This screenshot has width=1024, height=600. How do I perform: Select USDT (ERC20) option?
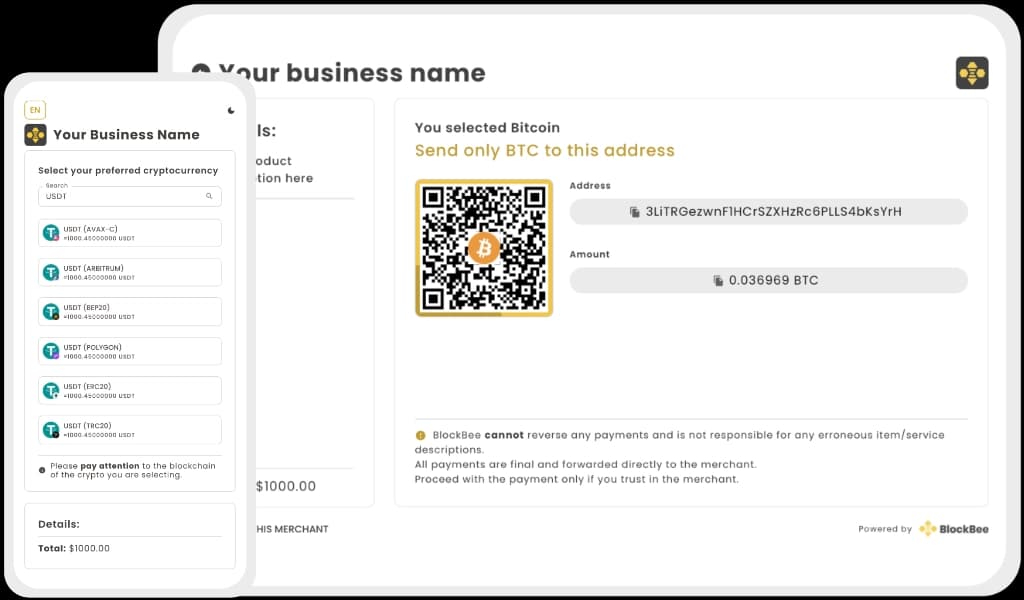(x=130, y=390)
